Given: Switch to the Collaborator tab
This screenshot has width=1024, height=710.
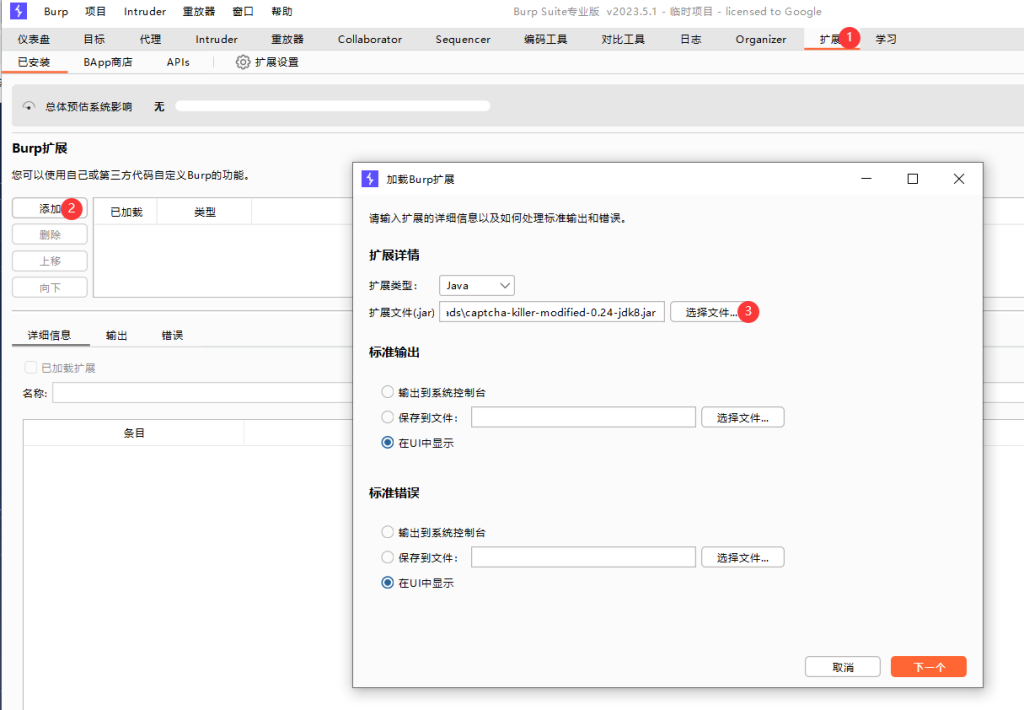Looking at the screenshot, I should pyautogui.click(x=370, y=39).
